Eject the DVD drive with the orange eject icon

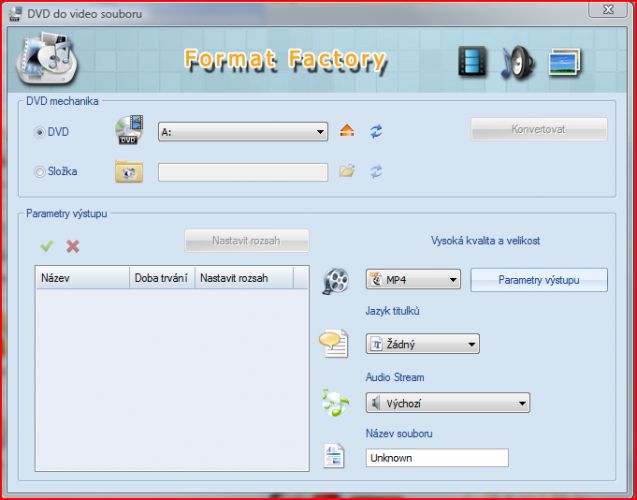347,131
